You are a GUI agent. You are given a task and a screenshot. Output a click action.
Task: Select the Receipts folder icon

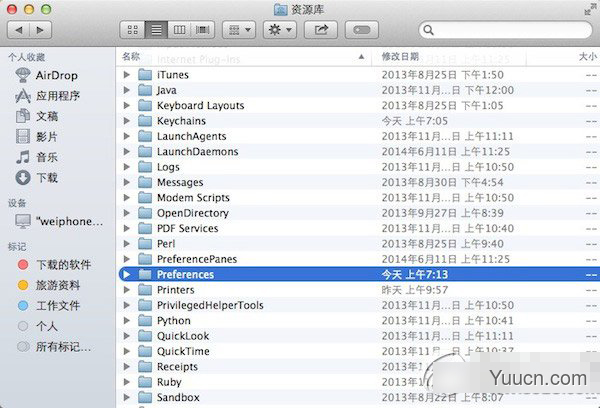pos(145,366)
